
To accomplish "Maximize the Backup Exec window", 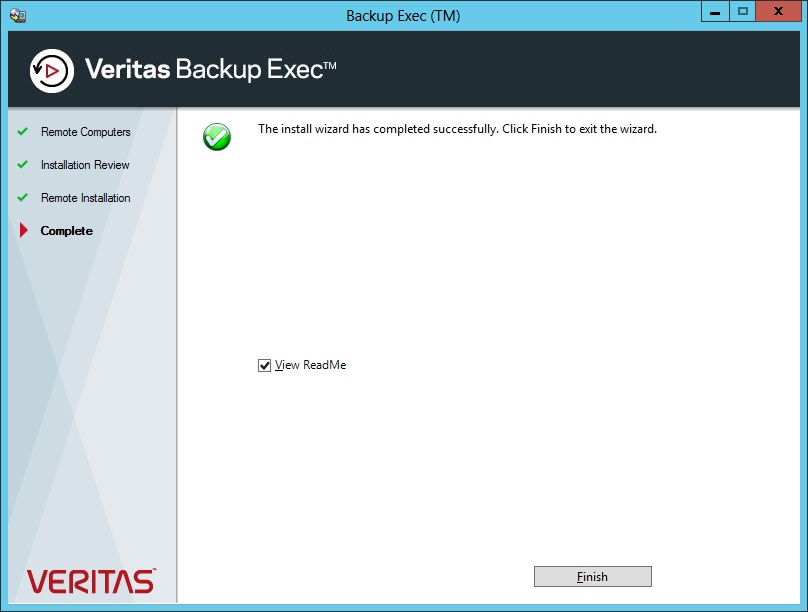I will (x=743, y=11).
